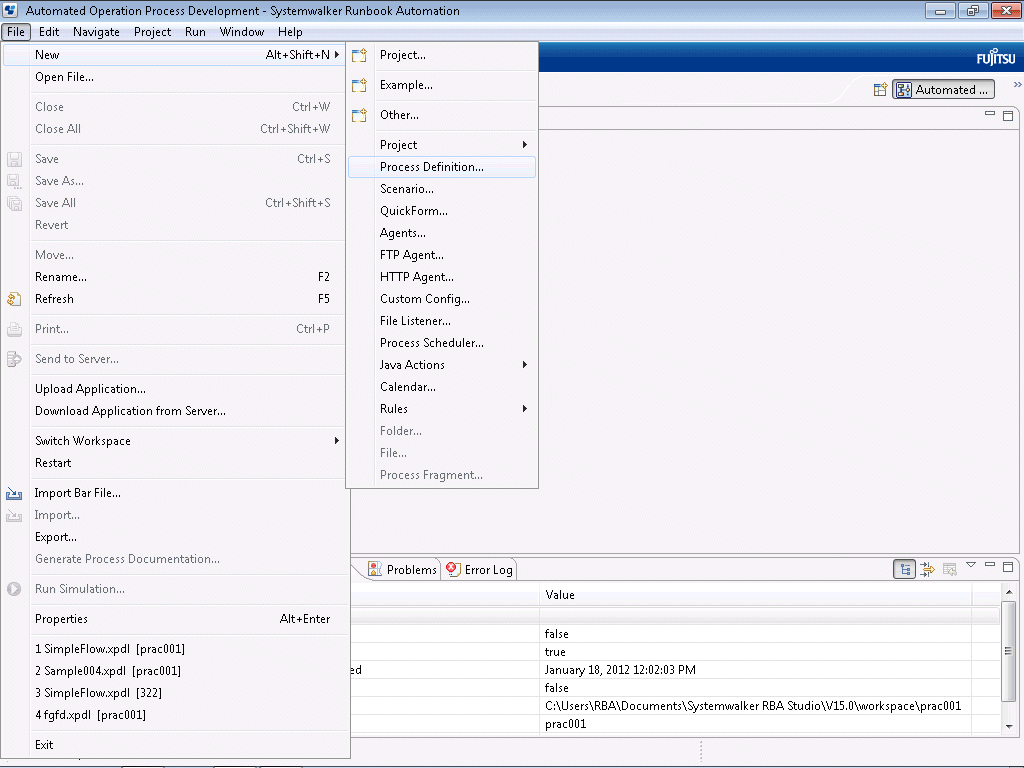This screenshot has width=1024, height=768.
Task: Open the Run menu
Action: 195,32
